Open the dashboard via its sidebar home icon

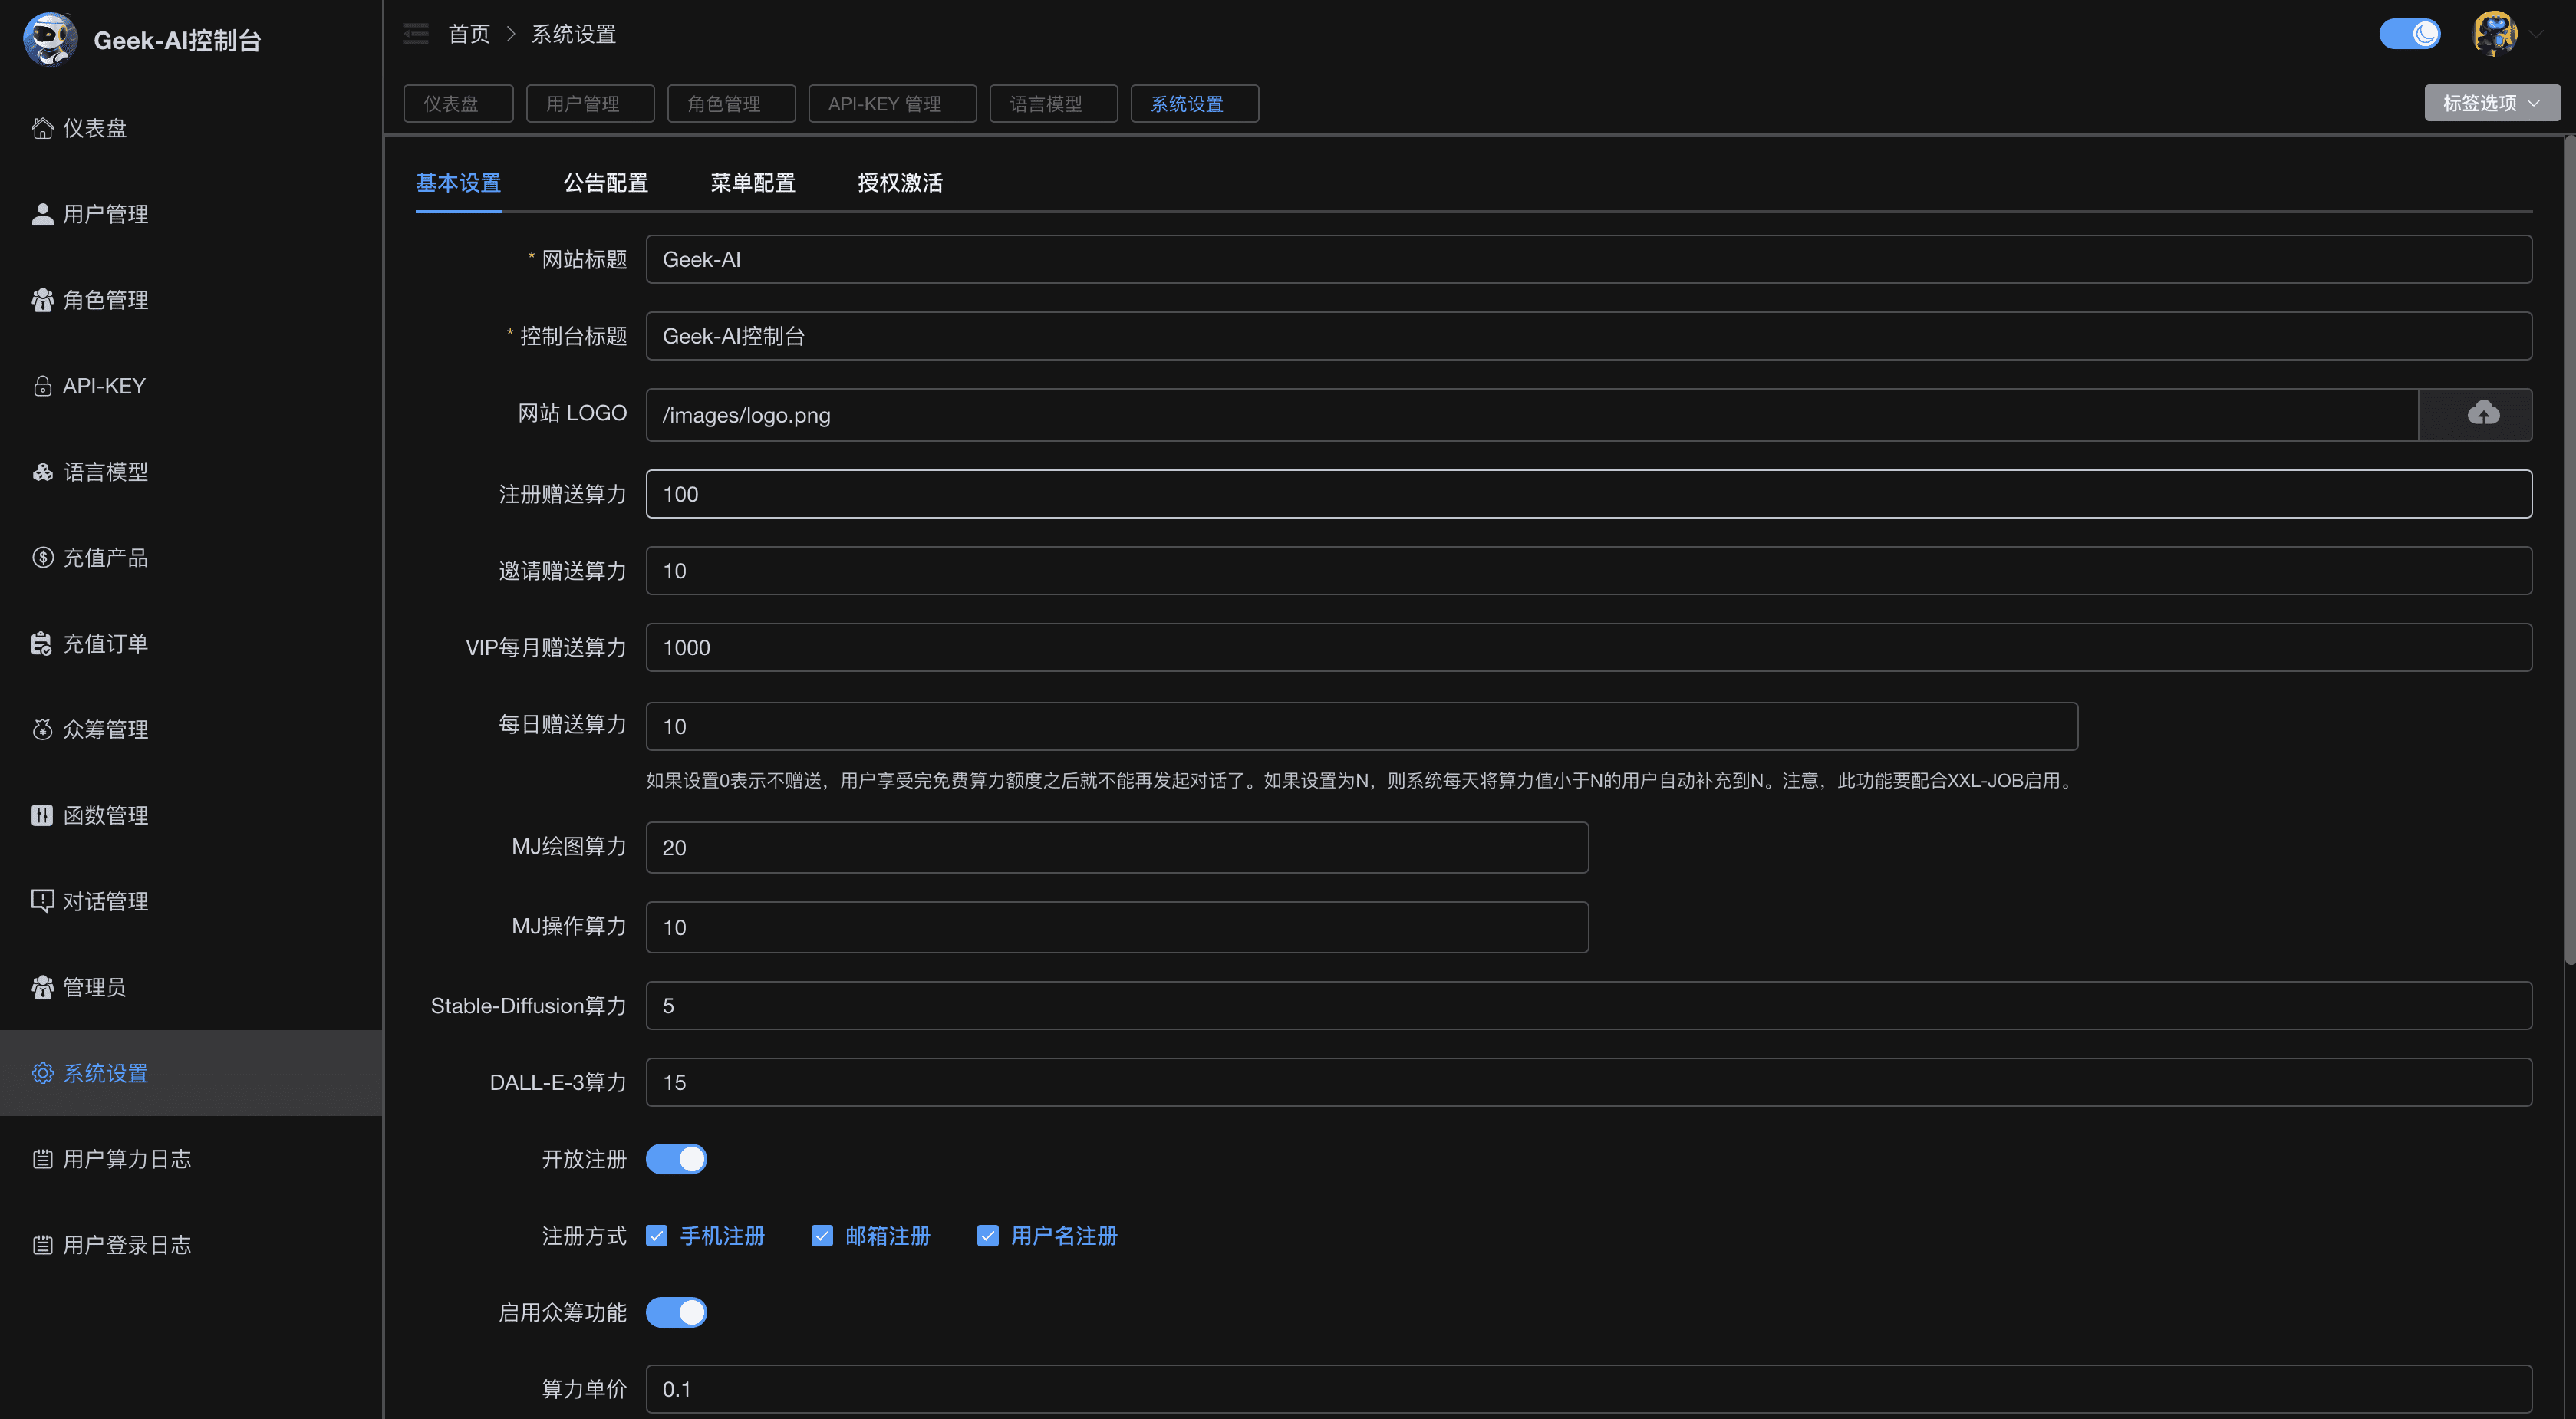42,128
